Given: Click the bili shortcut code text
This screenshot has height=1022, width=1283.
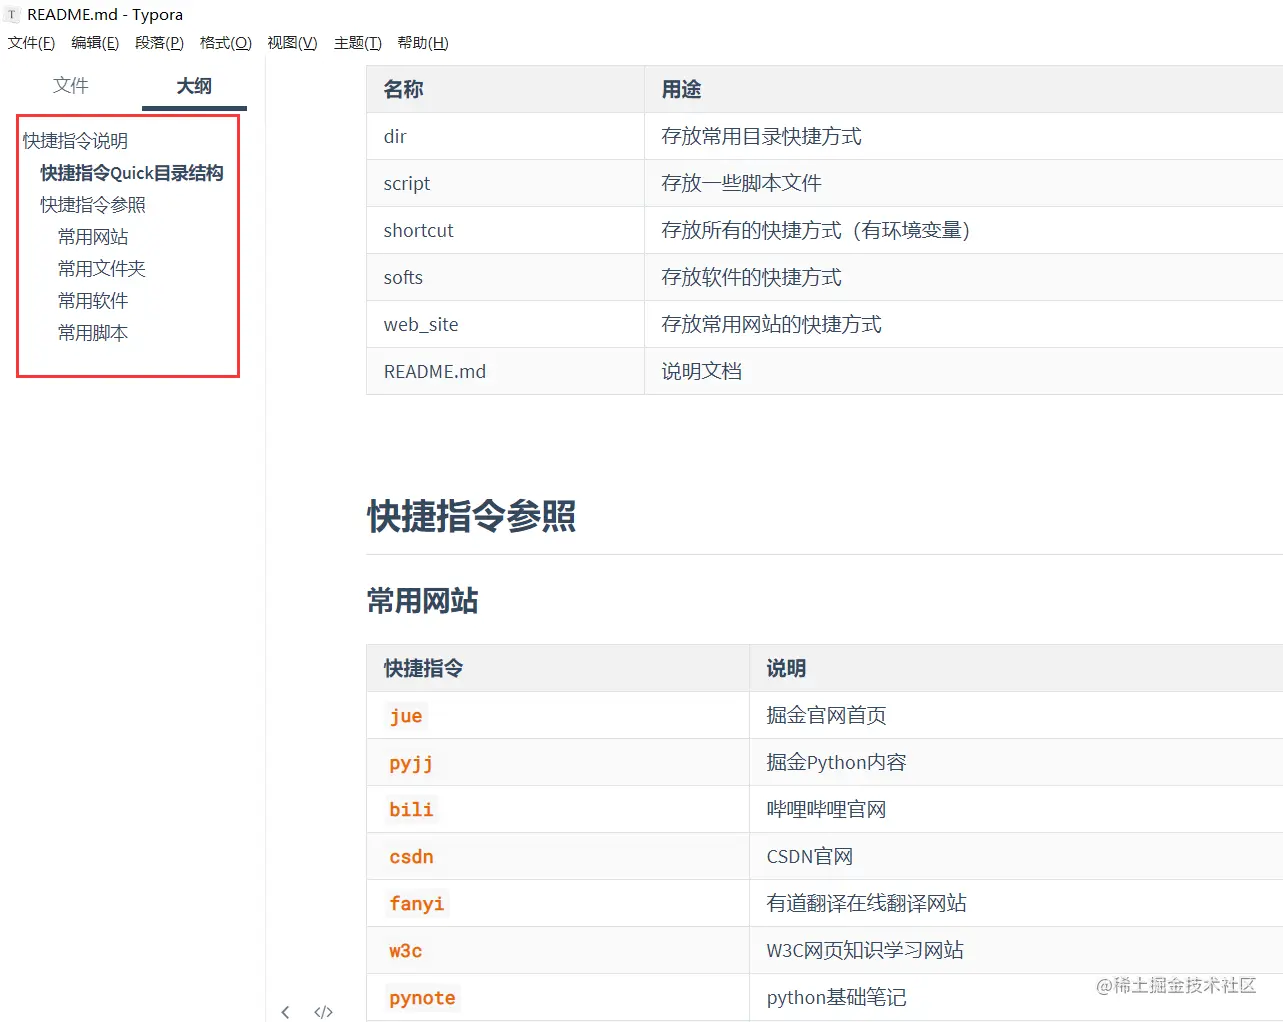Looking at the screenshot, I should [x=410, y=810].
